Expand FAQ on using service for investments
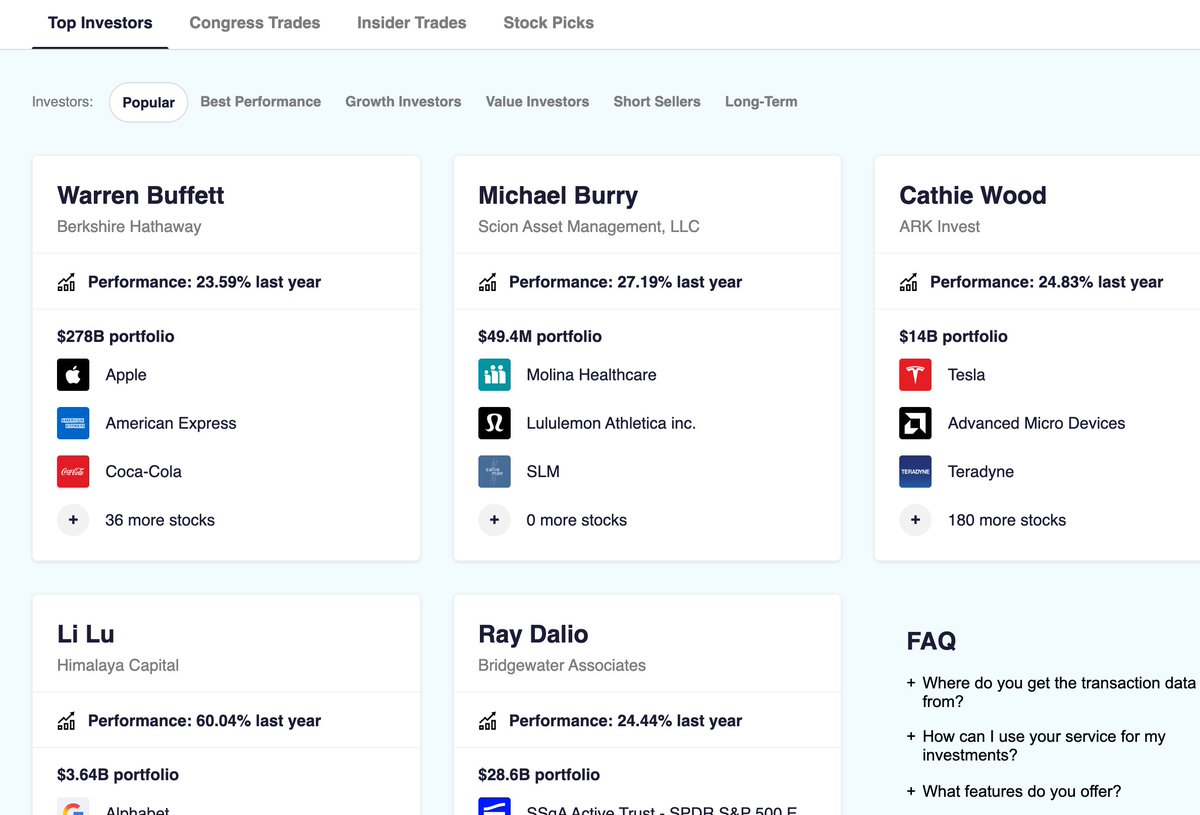The height and width of the screenshot is (815, 1200). click(1036, 745)
